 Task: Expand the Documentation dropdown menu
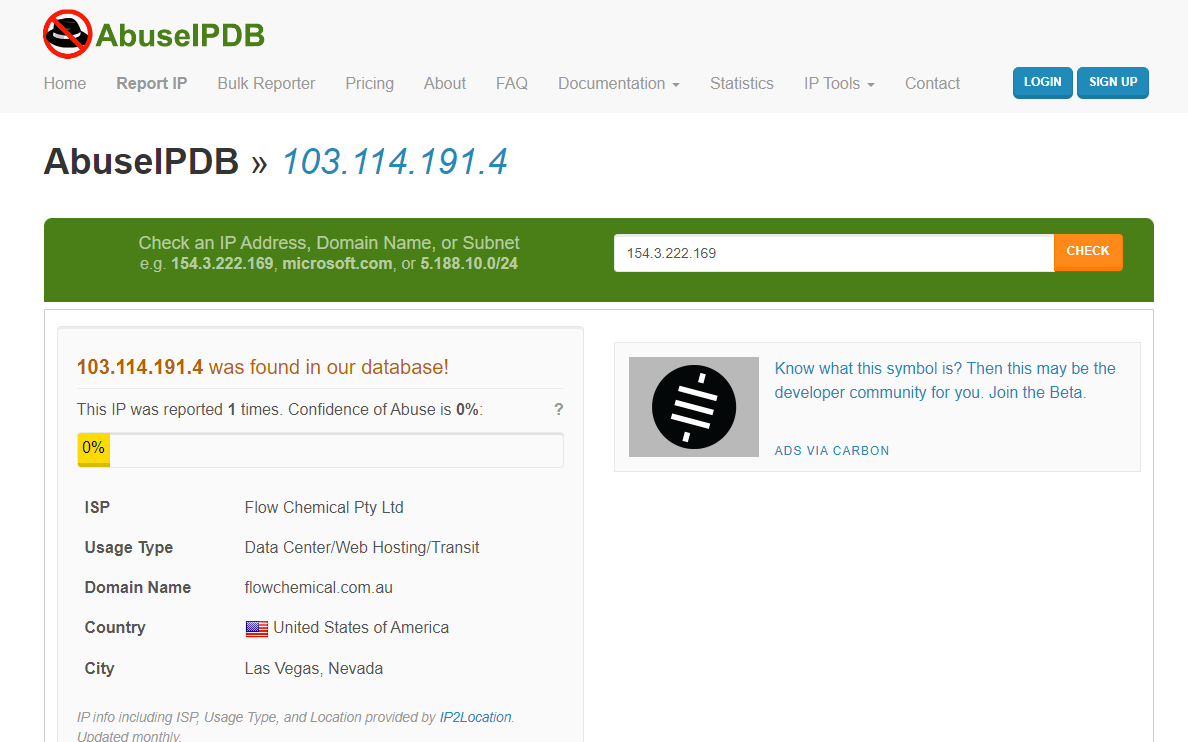tap(618, 83)
